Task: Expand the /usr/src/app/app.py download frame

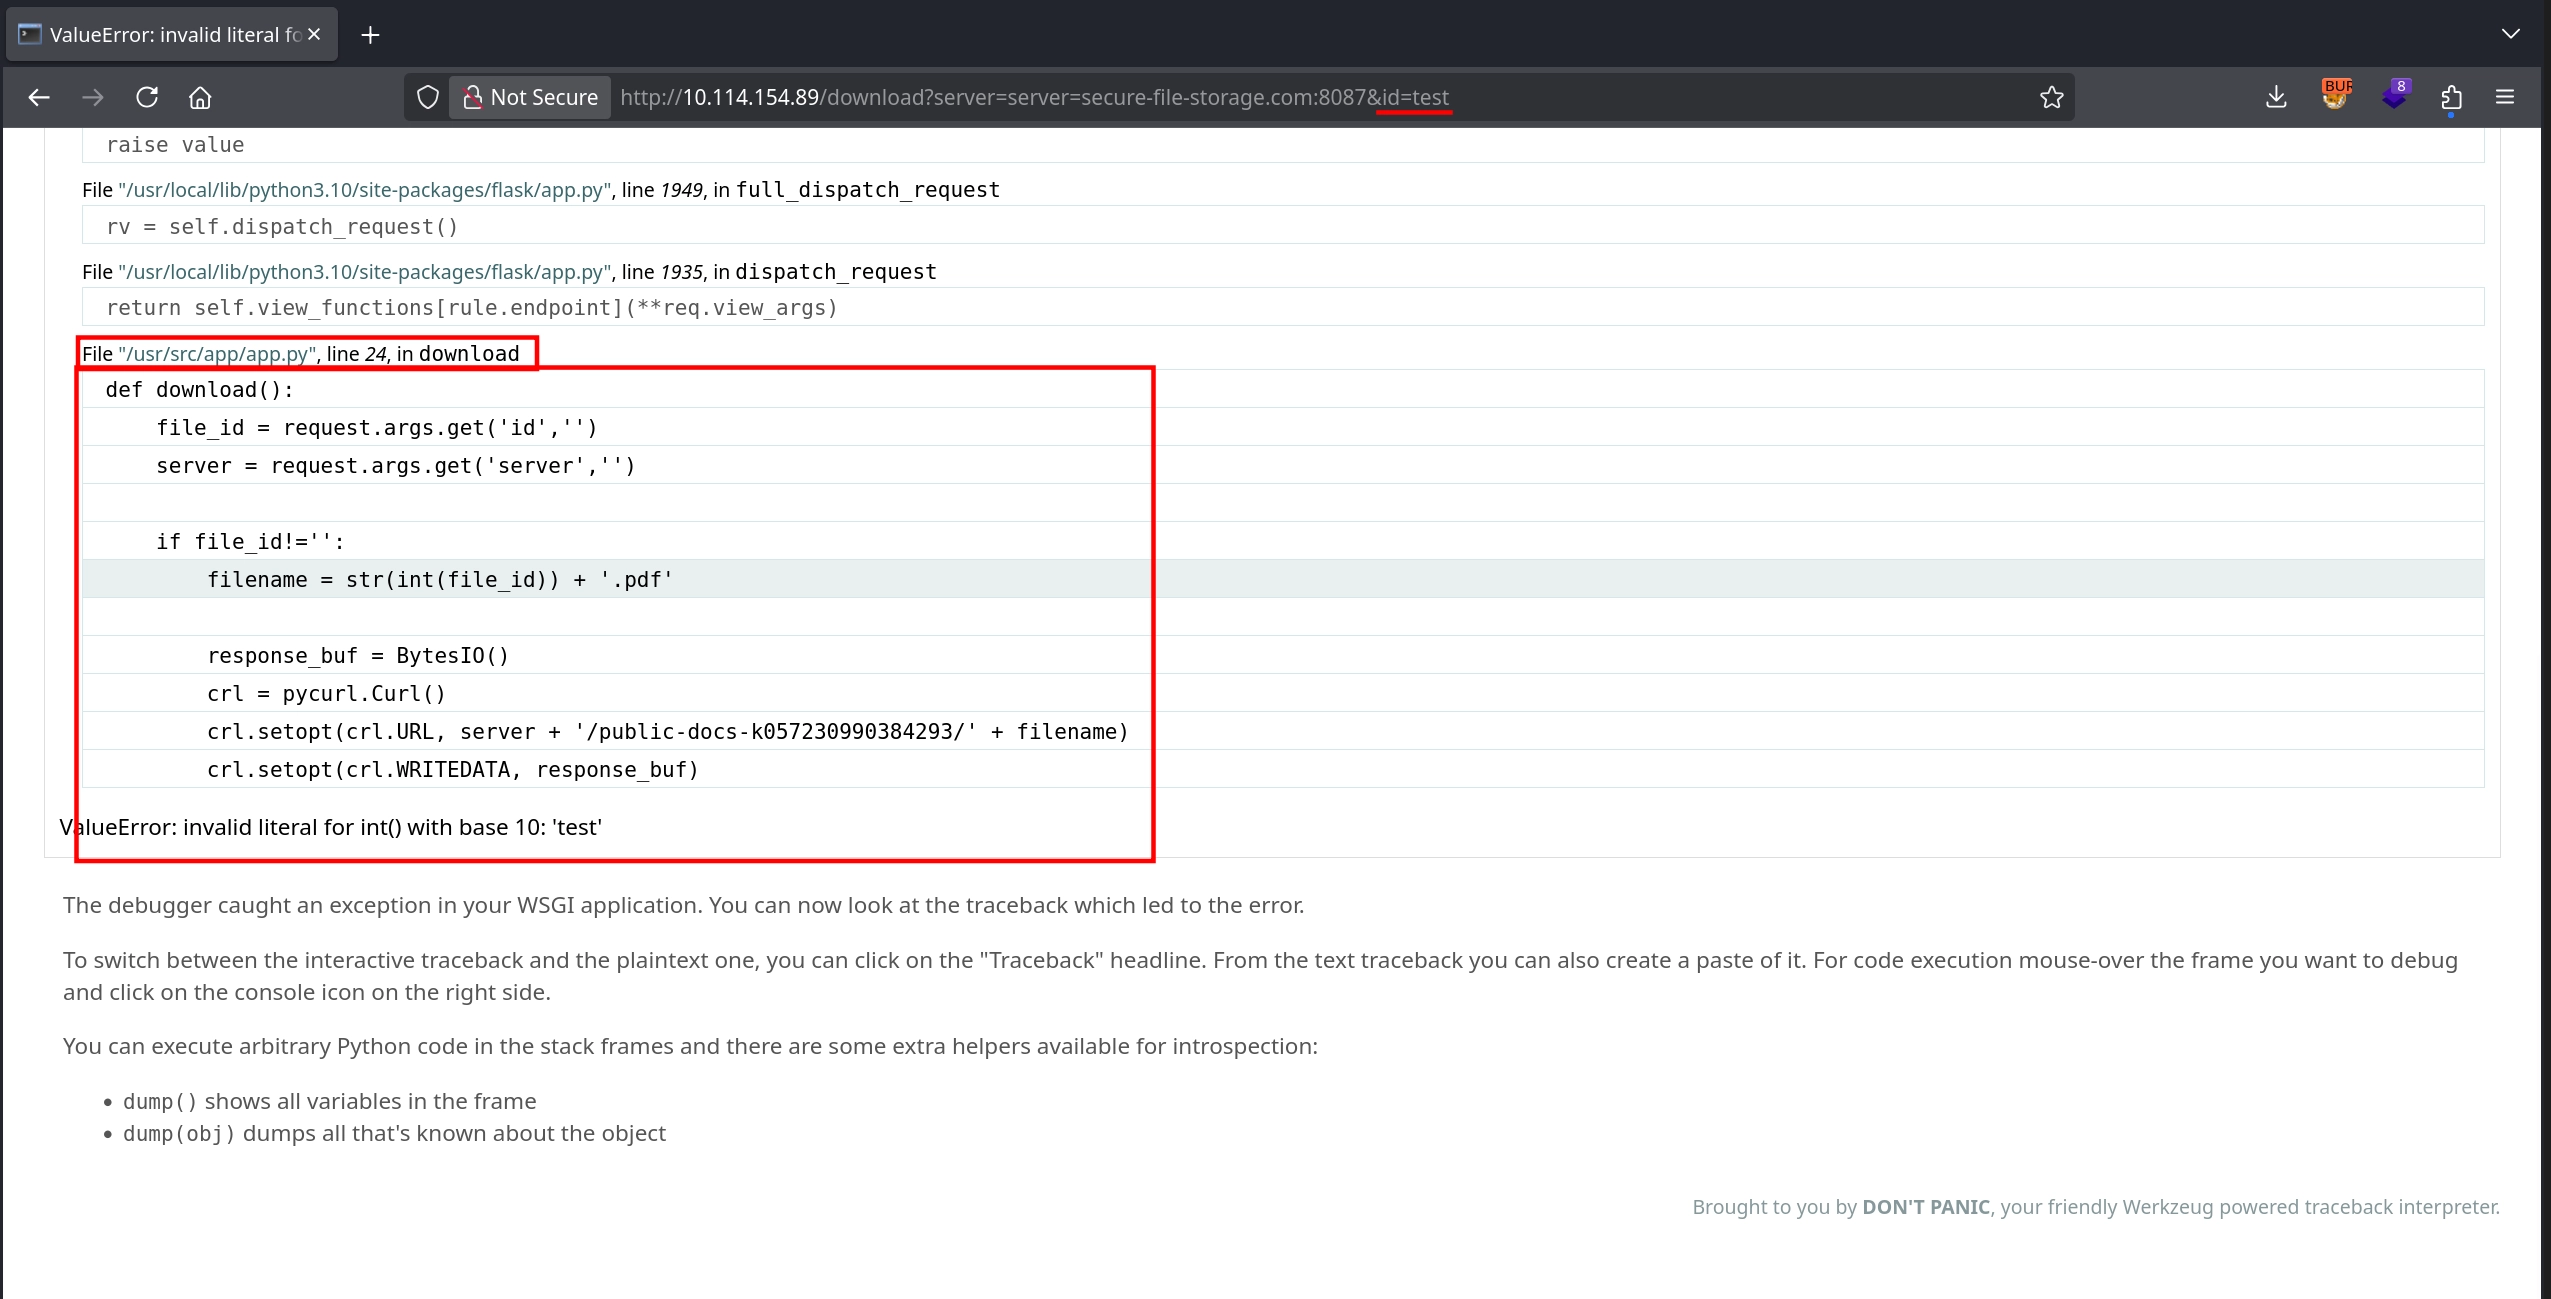Action: pyautogui.click(x=300, y=354)
